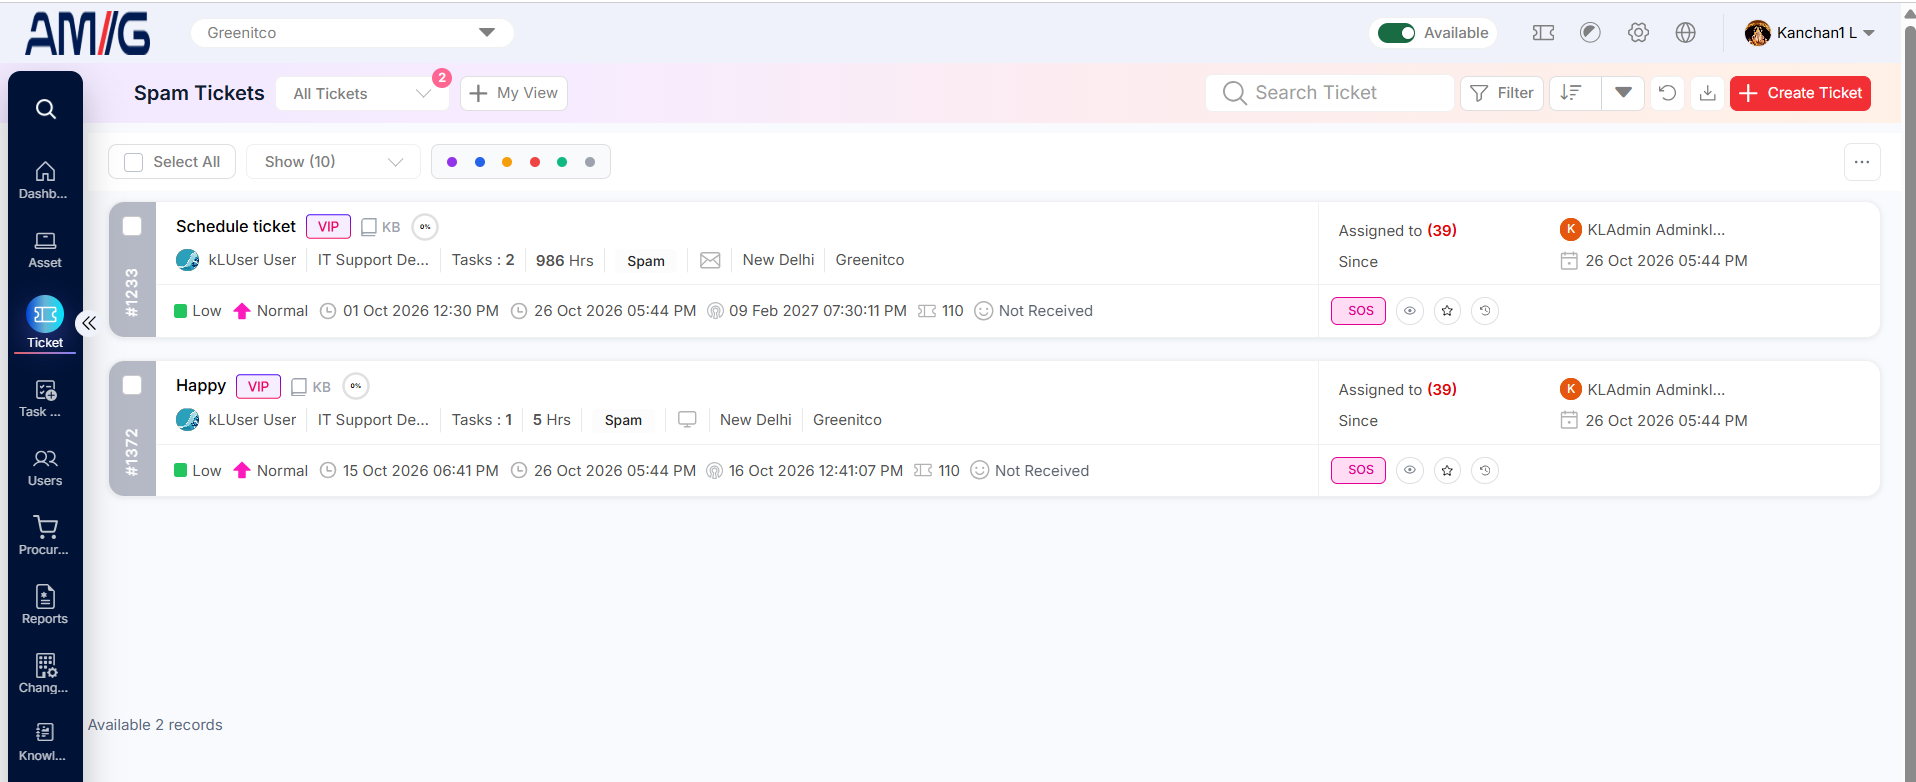The image size is (1916, 782).
Task: Open the three-dots more options menu
Action: coord(1862,162)
